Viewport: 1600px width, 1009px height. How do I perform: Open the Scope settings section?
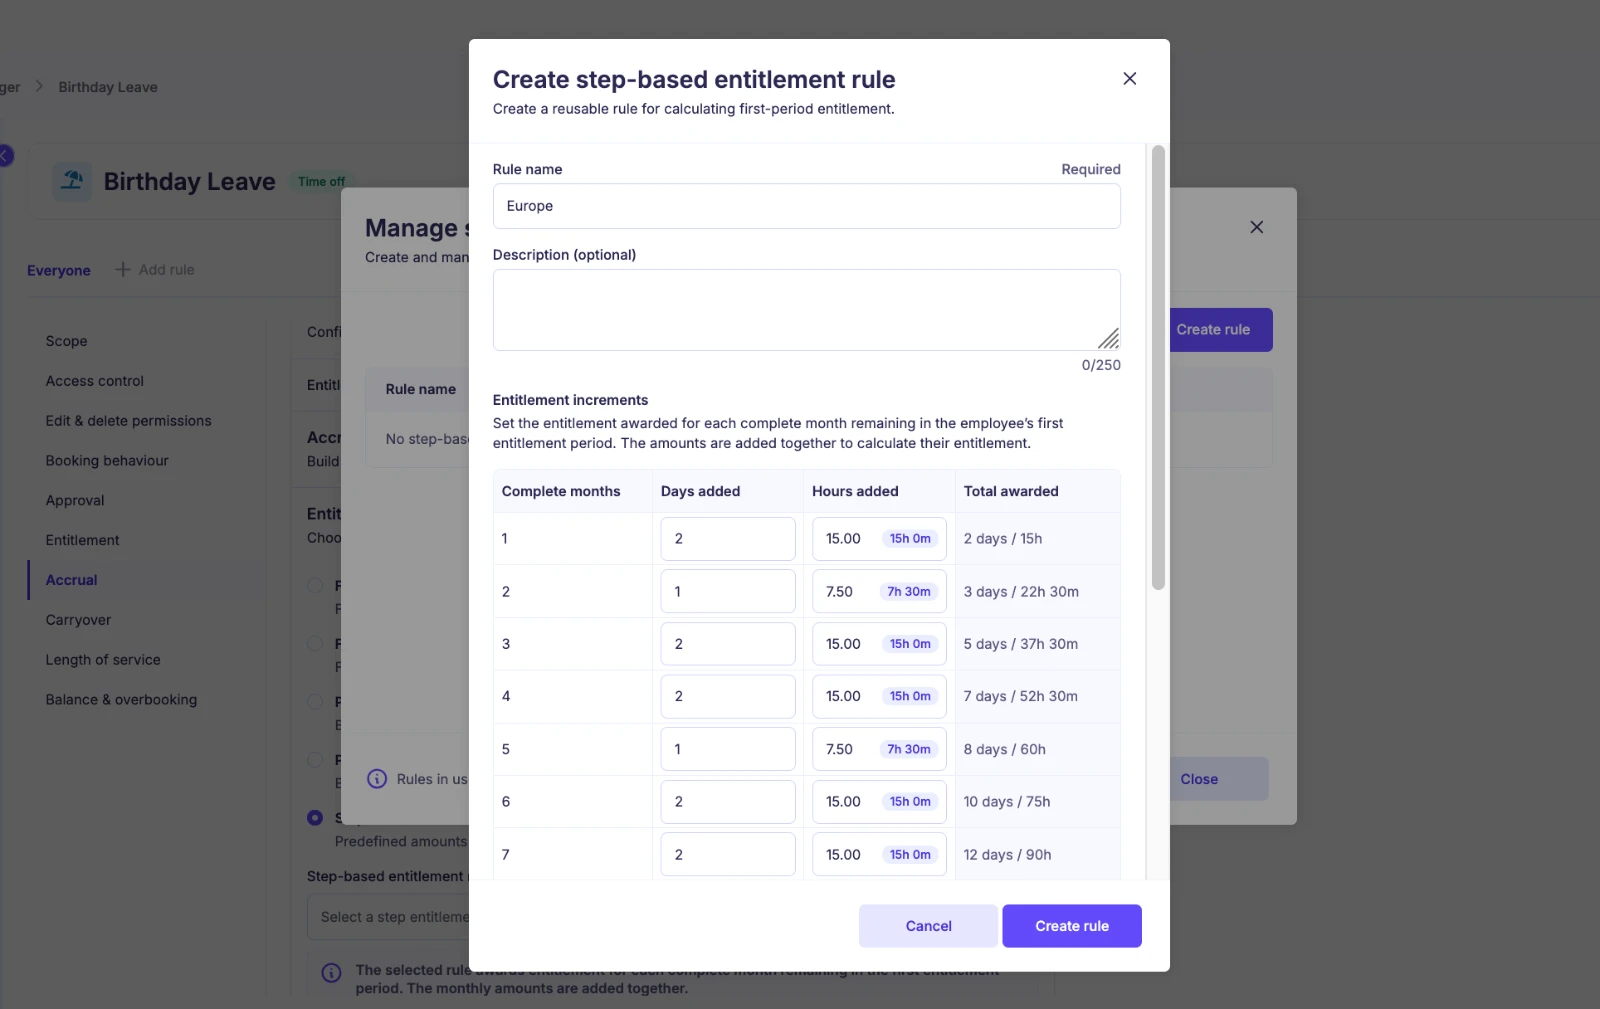66,341
